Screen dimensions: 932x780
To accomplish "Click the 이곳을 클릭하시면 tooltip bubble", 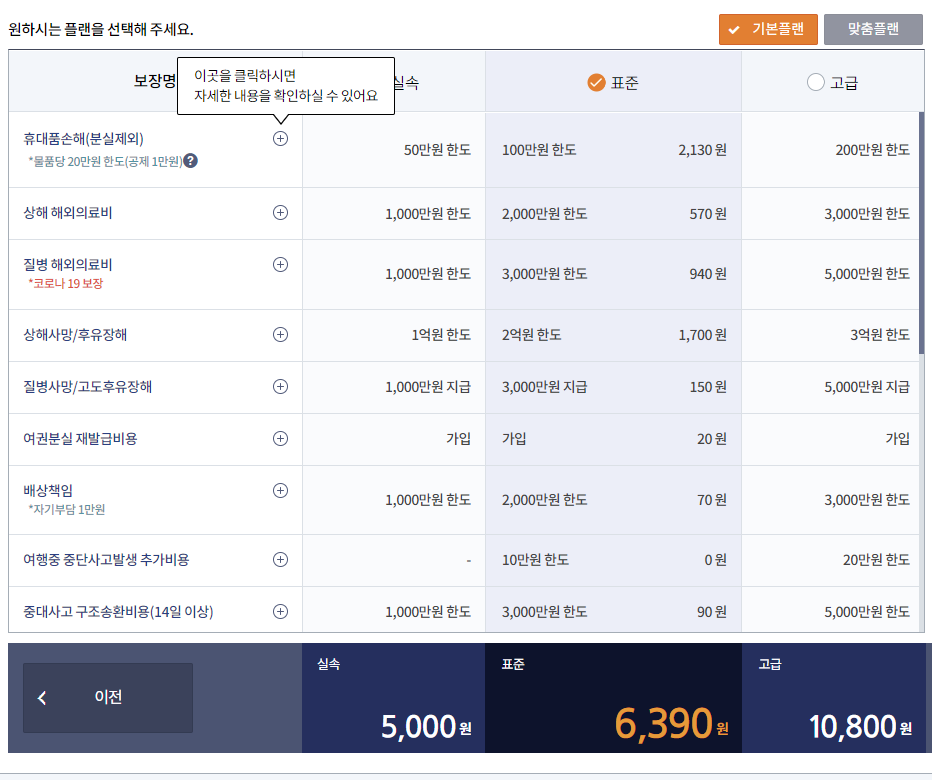I will click(x=286, y=86).
